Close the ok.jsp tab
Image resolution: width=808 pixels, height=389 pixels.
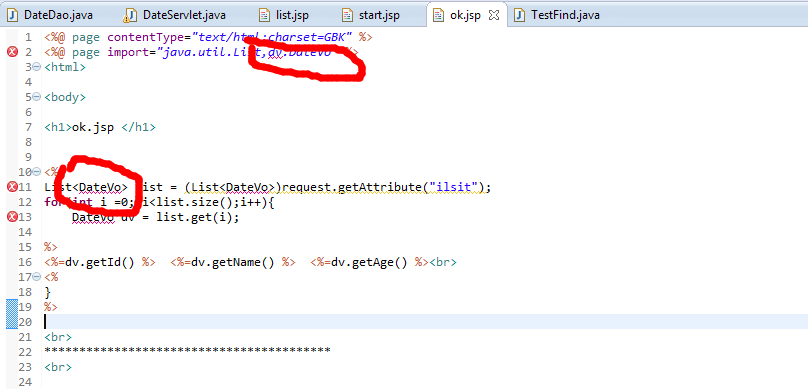click(494, 15)
